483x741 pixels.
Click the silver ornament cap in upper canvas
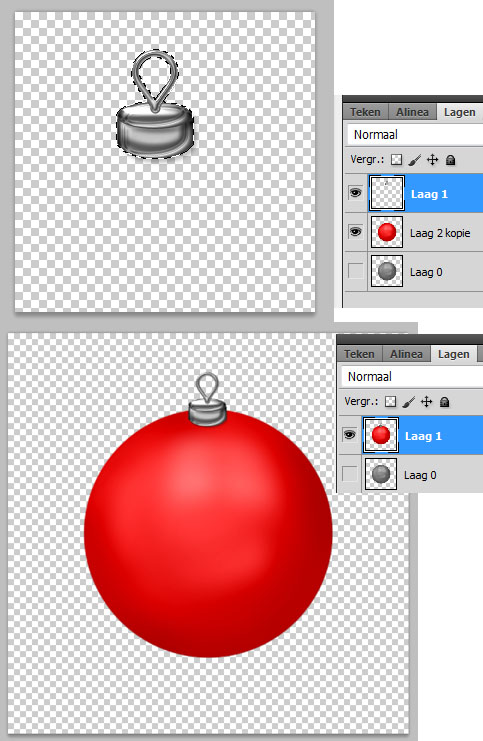pyautogui.click(x=155, y=131)
